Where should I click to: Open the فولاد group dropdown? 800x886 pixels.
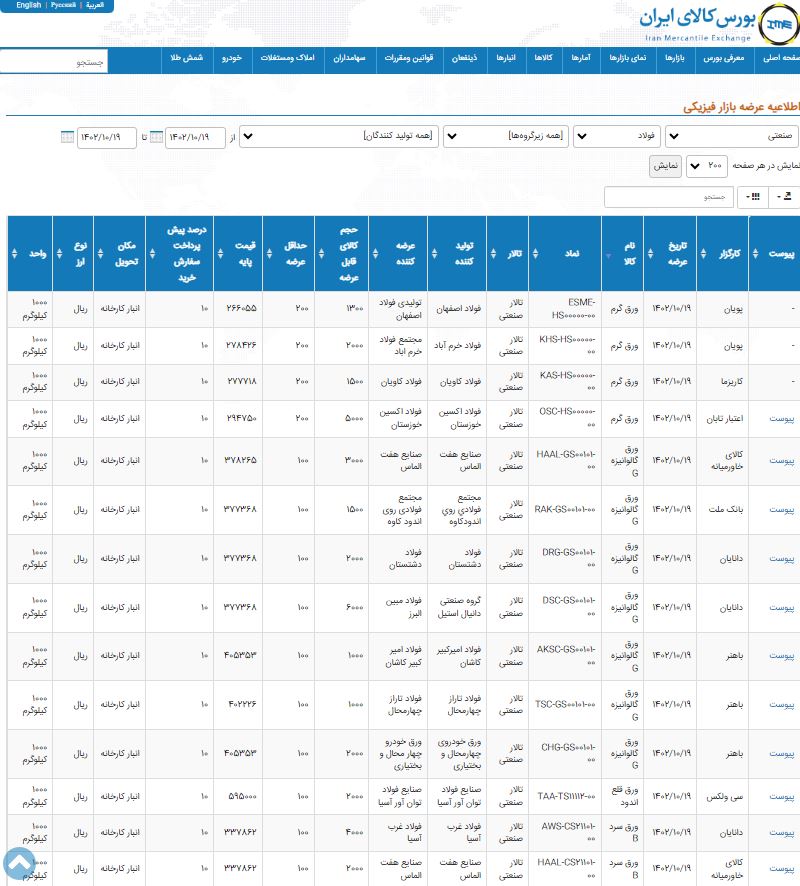[616, 136]
